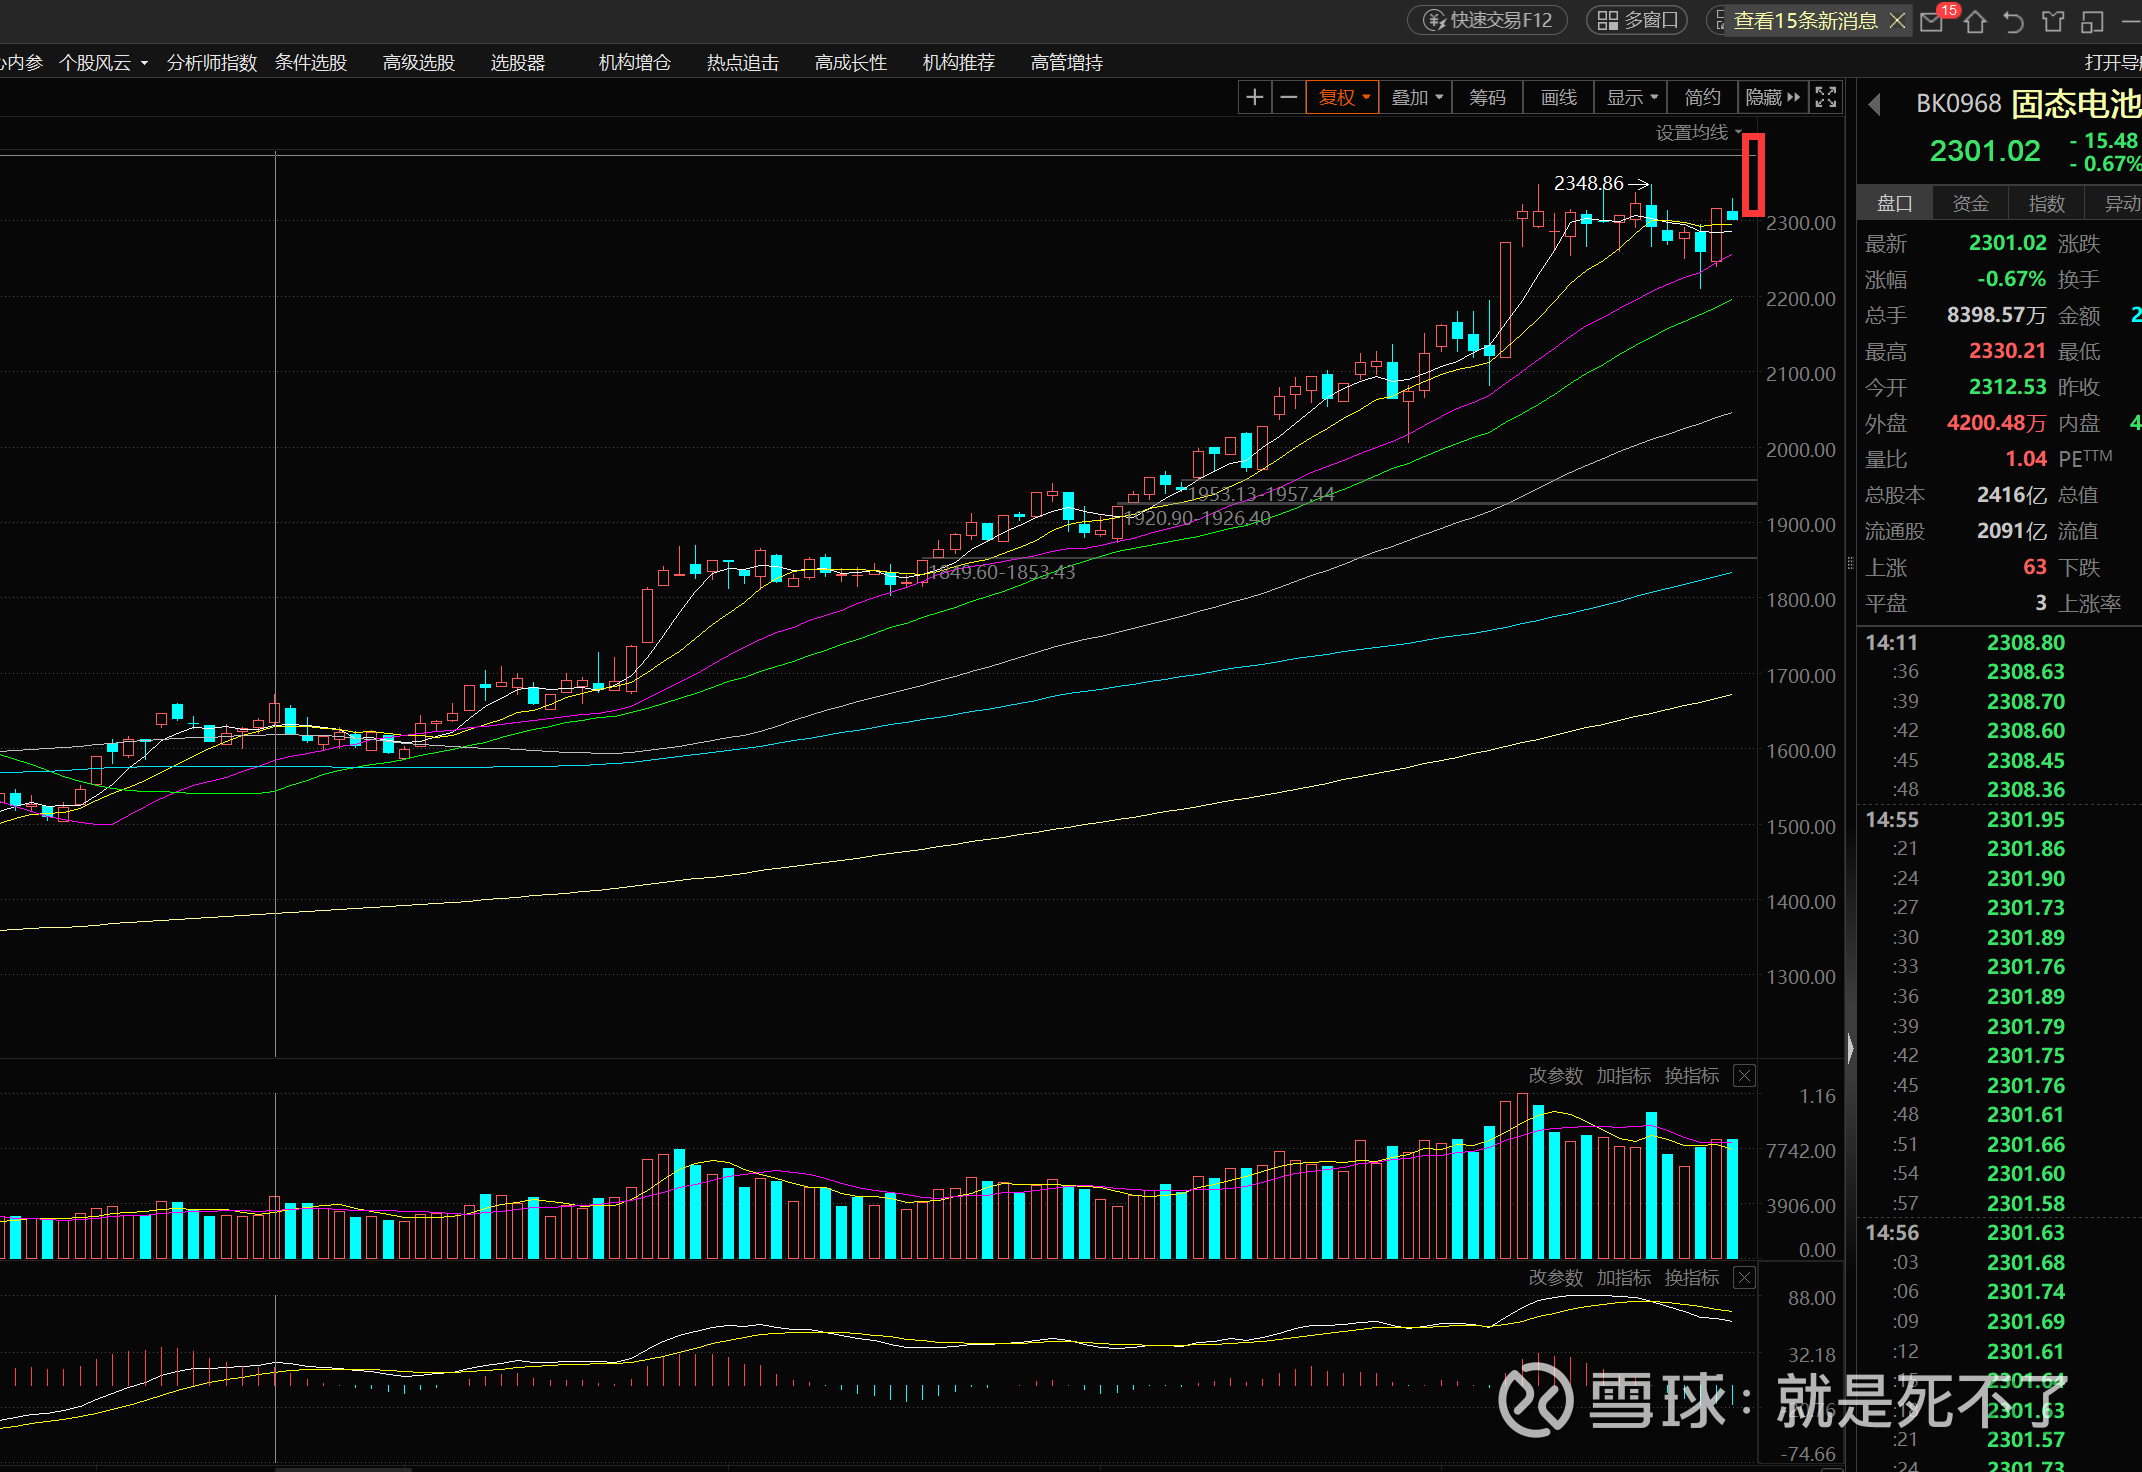This screenshot has height=1472, width=2142.
Task: Toggle 筹码 chip distribution display
Action: click(1487, 97)
